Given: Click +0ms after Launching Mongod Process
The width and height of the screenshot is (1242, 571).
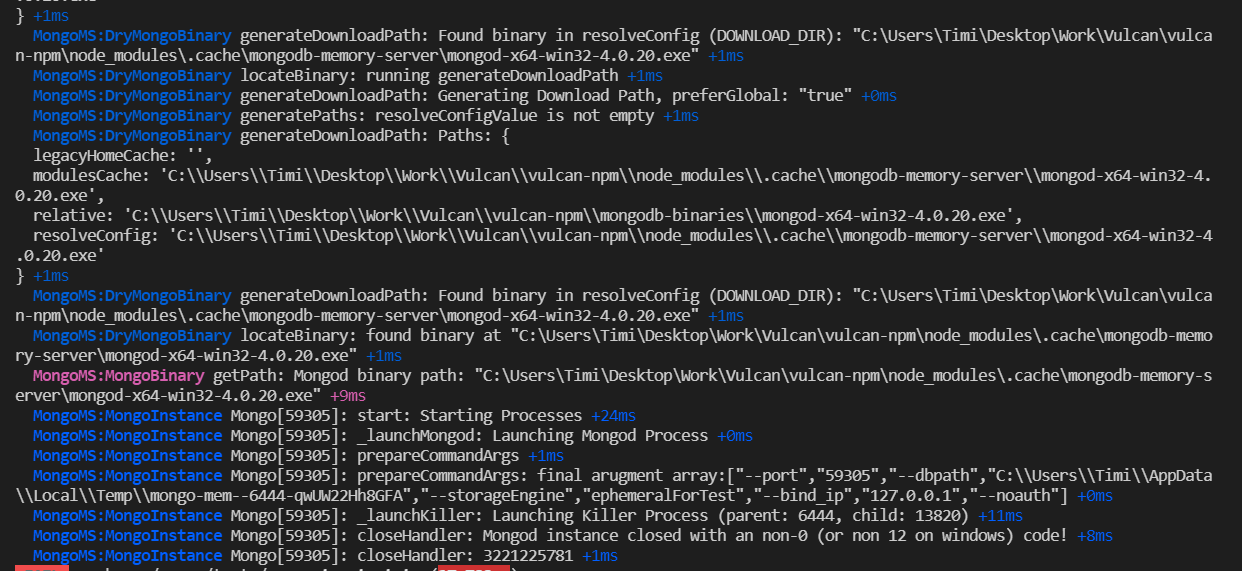Looking at the screenshot, I should (733, 436).
